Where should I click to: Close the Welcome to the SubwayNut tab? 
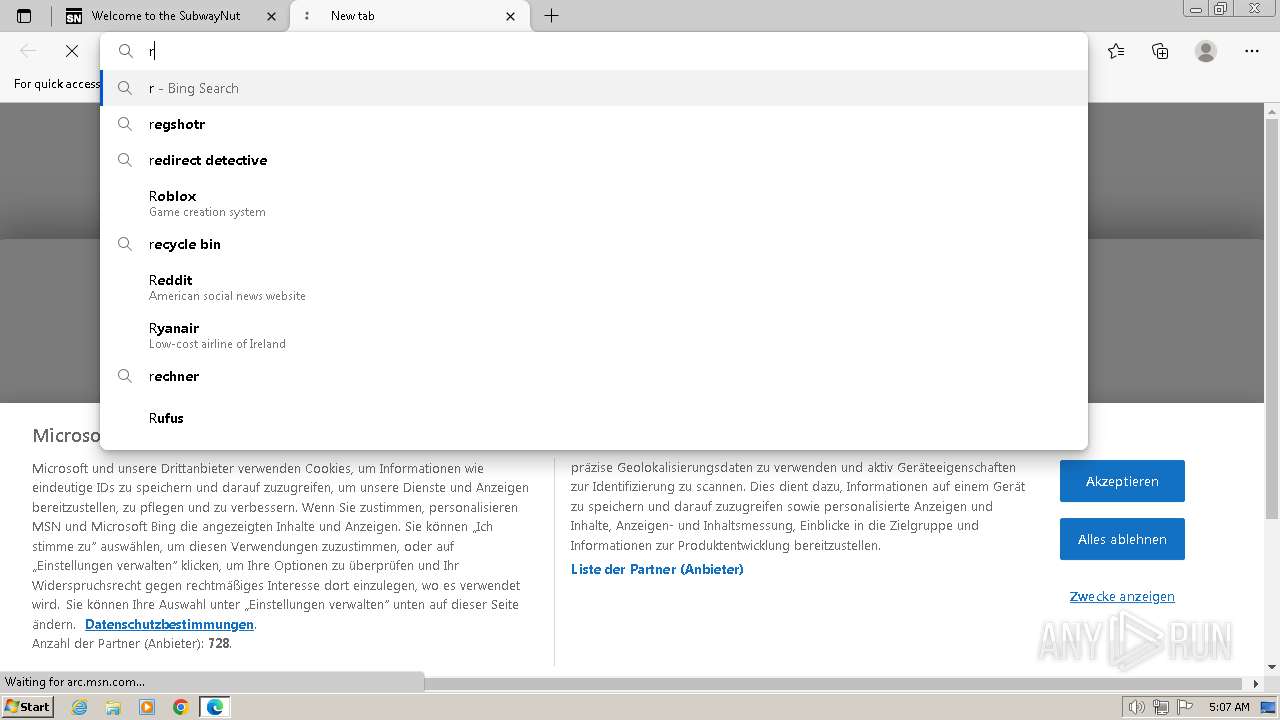pyautogui.click(x=271, y=16)
